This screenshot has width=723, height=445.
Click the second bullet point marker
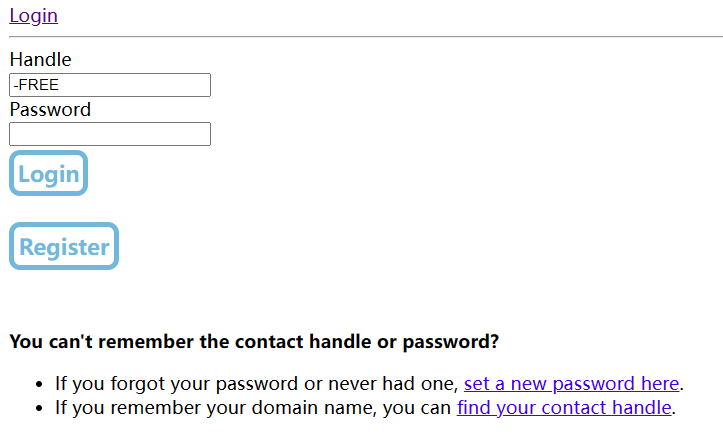(x=39, y=408)
